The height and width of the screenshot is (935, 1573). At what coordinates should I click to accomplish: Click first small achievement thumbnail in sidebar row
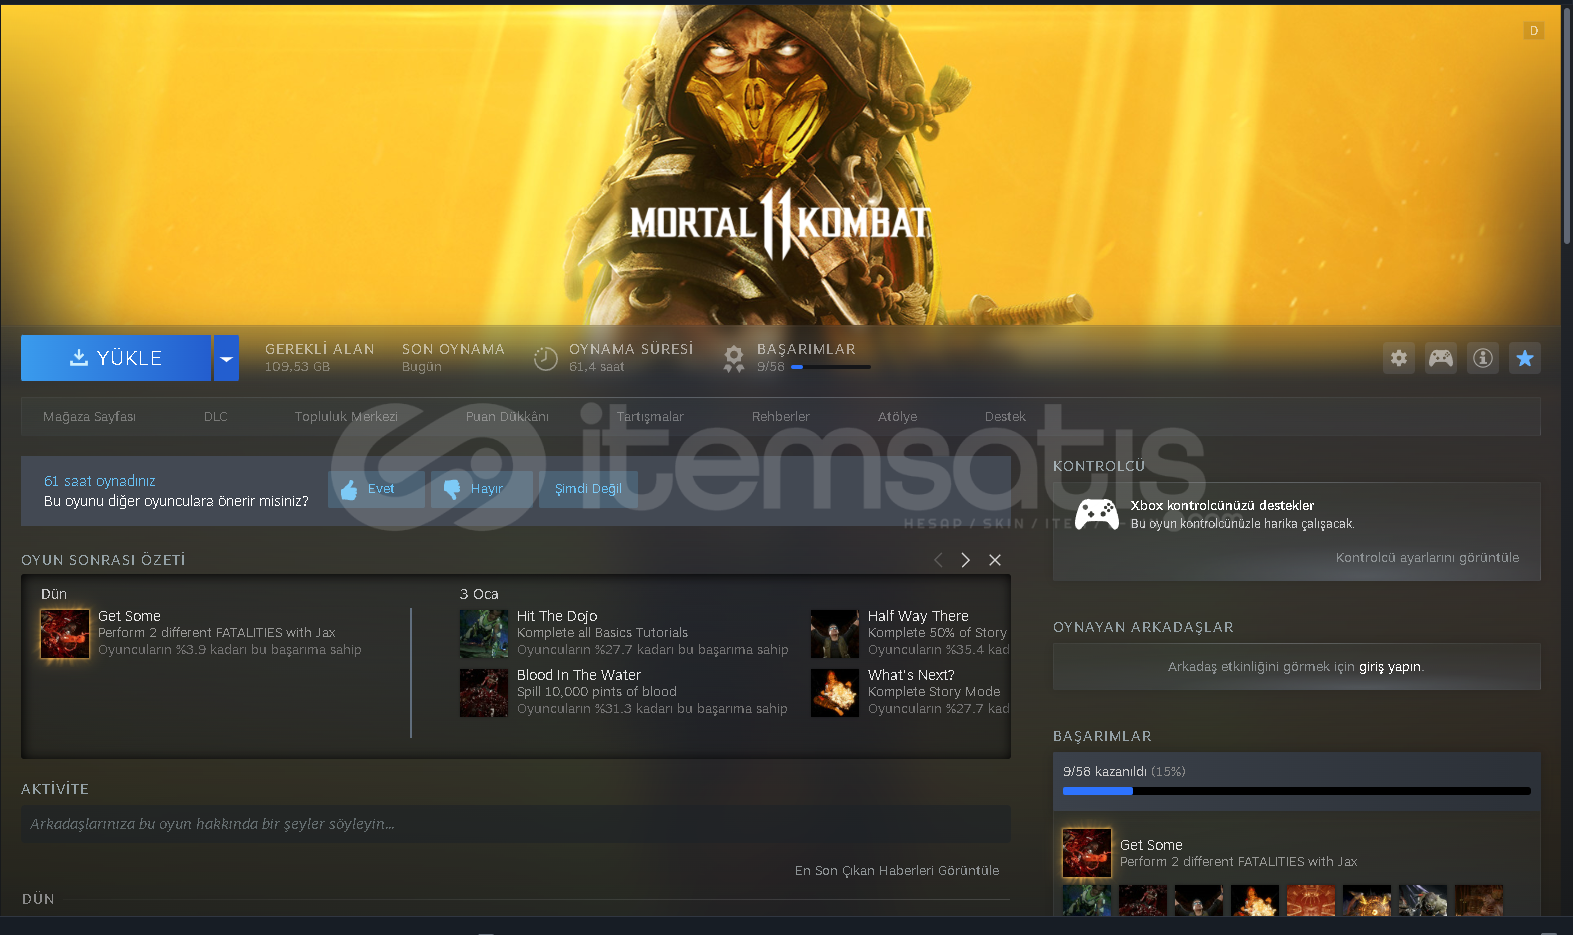click(x=1087, y=899)
